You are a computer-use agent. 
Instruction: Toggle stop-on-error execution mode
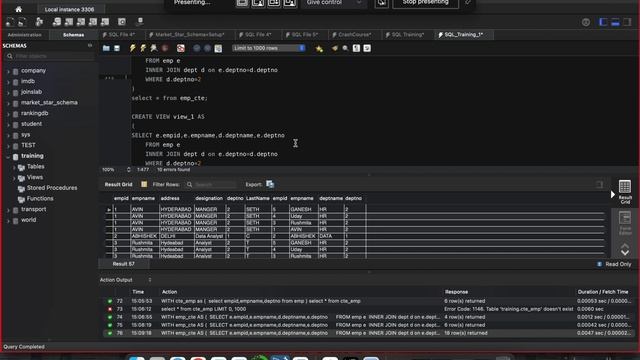pyautogui.click(x=180, y=48)
